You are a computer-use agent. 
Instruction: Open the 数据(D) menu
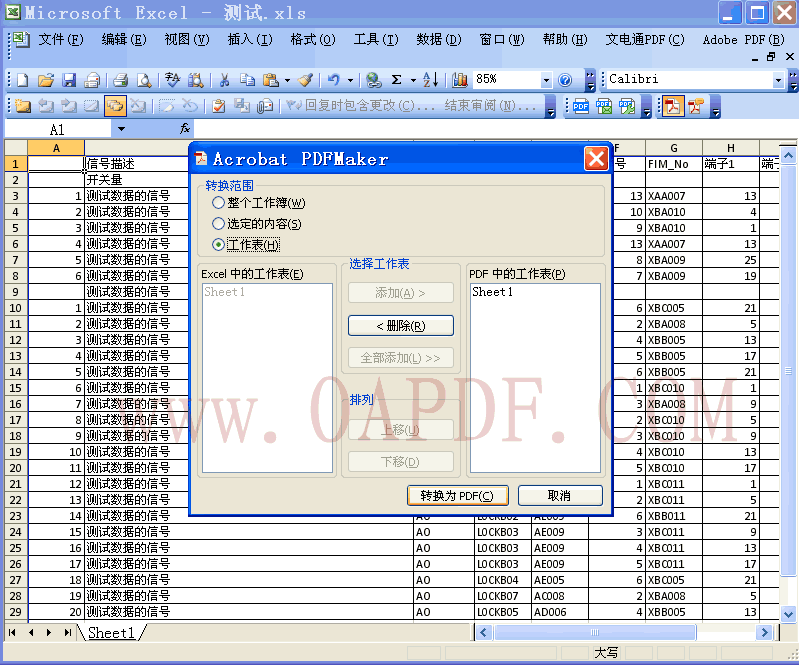[439, 39]
